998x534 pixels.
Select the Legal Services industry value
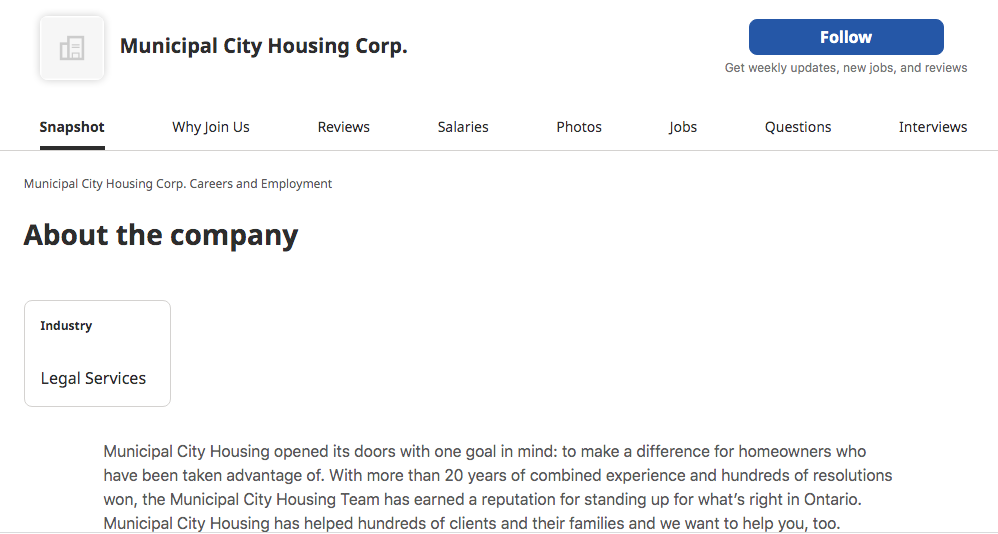(x=93, y=378)
